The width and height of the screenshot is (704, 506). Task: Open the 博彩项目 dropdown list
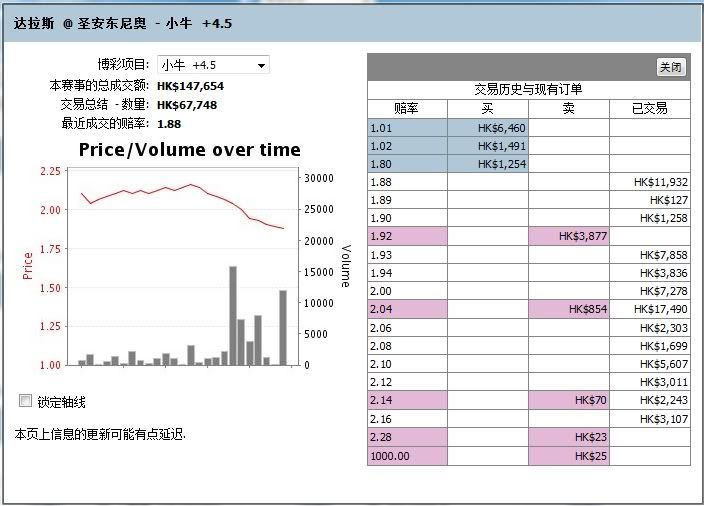point(213,65)
